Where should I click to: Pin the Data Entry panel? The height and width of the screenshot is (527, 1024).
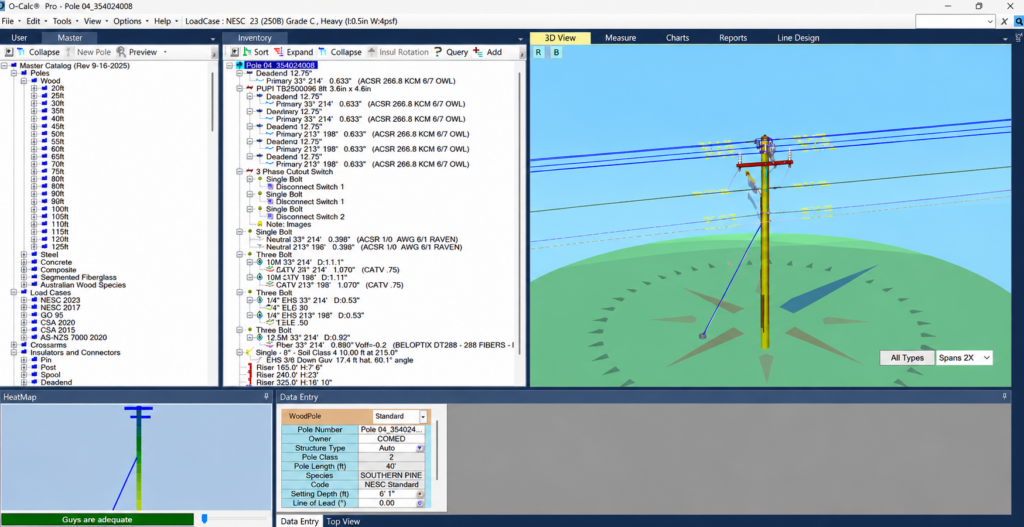(x=1006, y=396)
